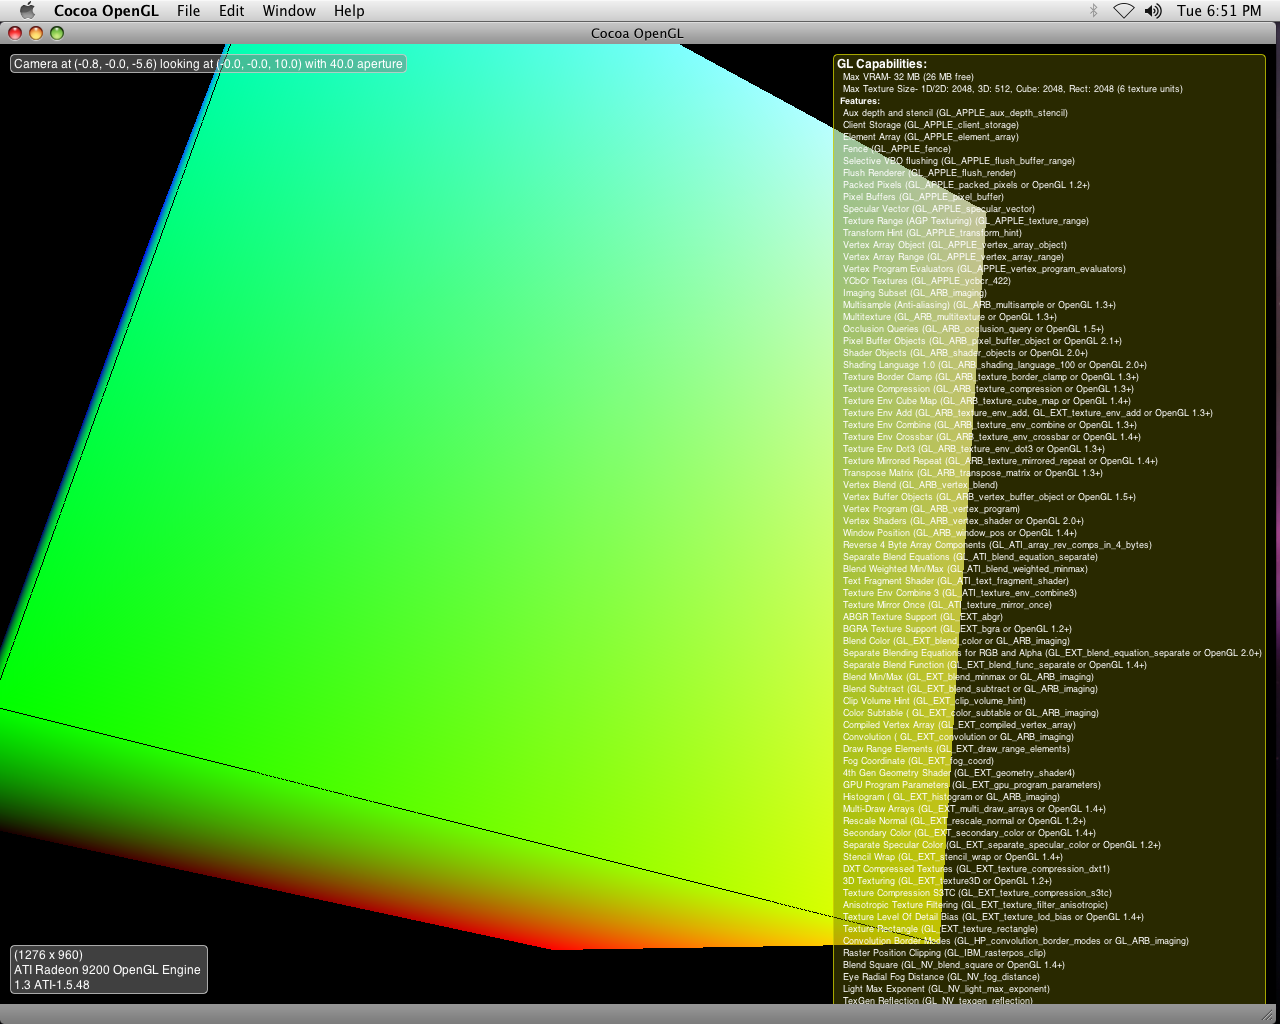Click the "Features:" subheading
The width and height of the screenshot is (1280, 1024).
(x=860, y=101)
